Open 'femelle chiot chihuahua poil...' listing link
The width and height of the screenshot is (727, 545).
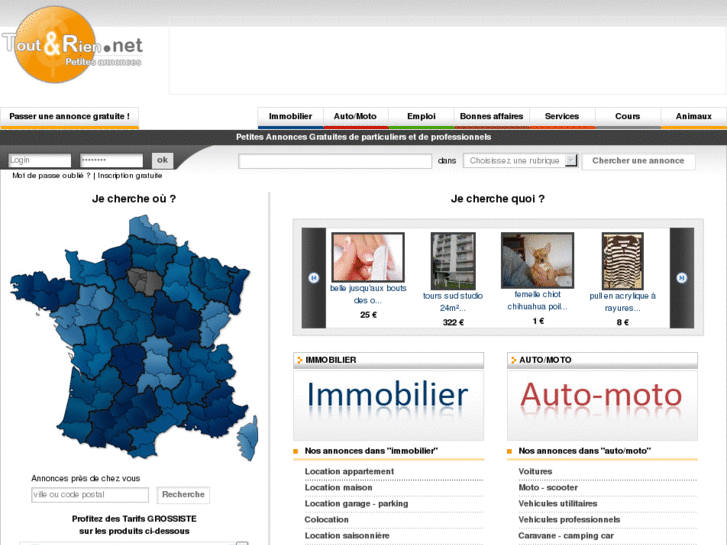tap(537, 301)
